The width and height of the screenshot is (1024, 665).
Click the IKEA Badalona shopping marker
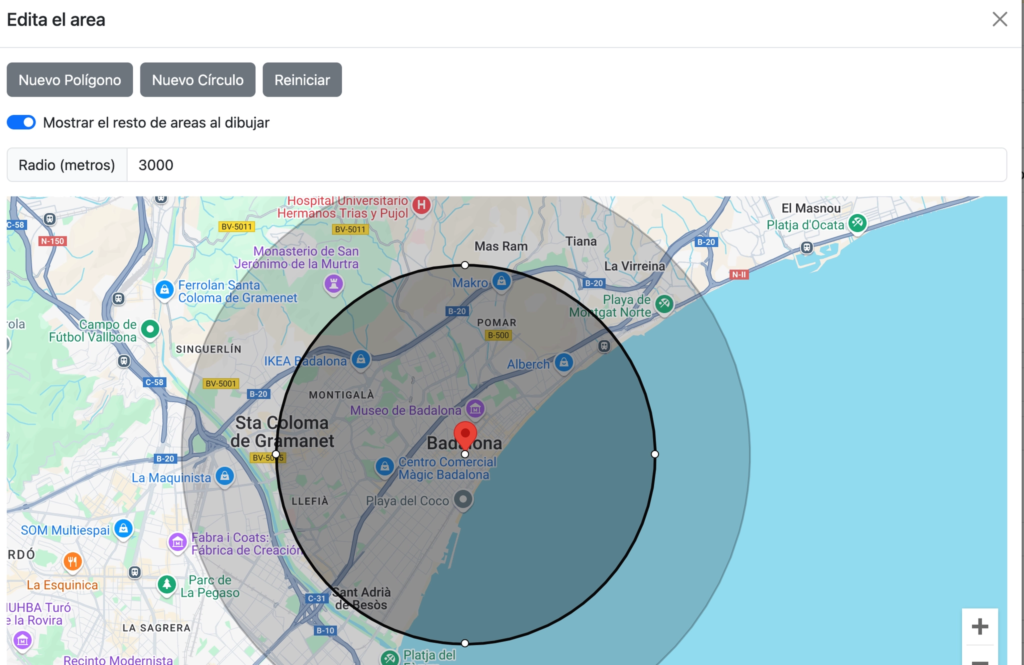tap(360, 359)
